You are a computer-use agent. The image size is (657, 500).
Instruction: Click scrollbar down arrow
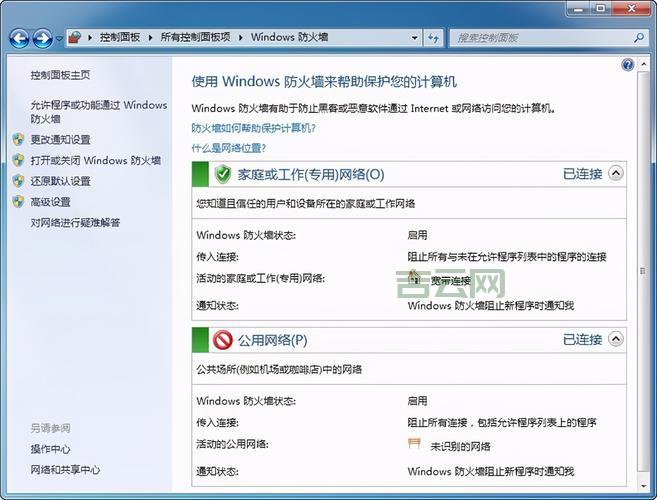click(x=643, y=486)
